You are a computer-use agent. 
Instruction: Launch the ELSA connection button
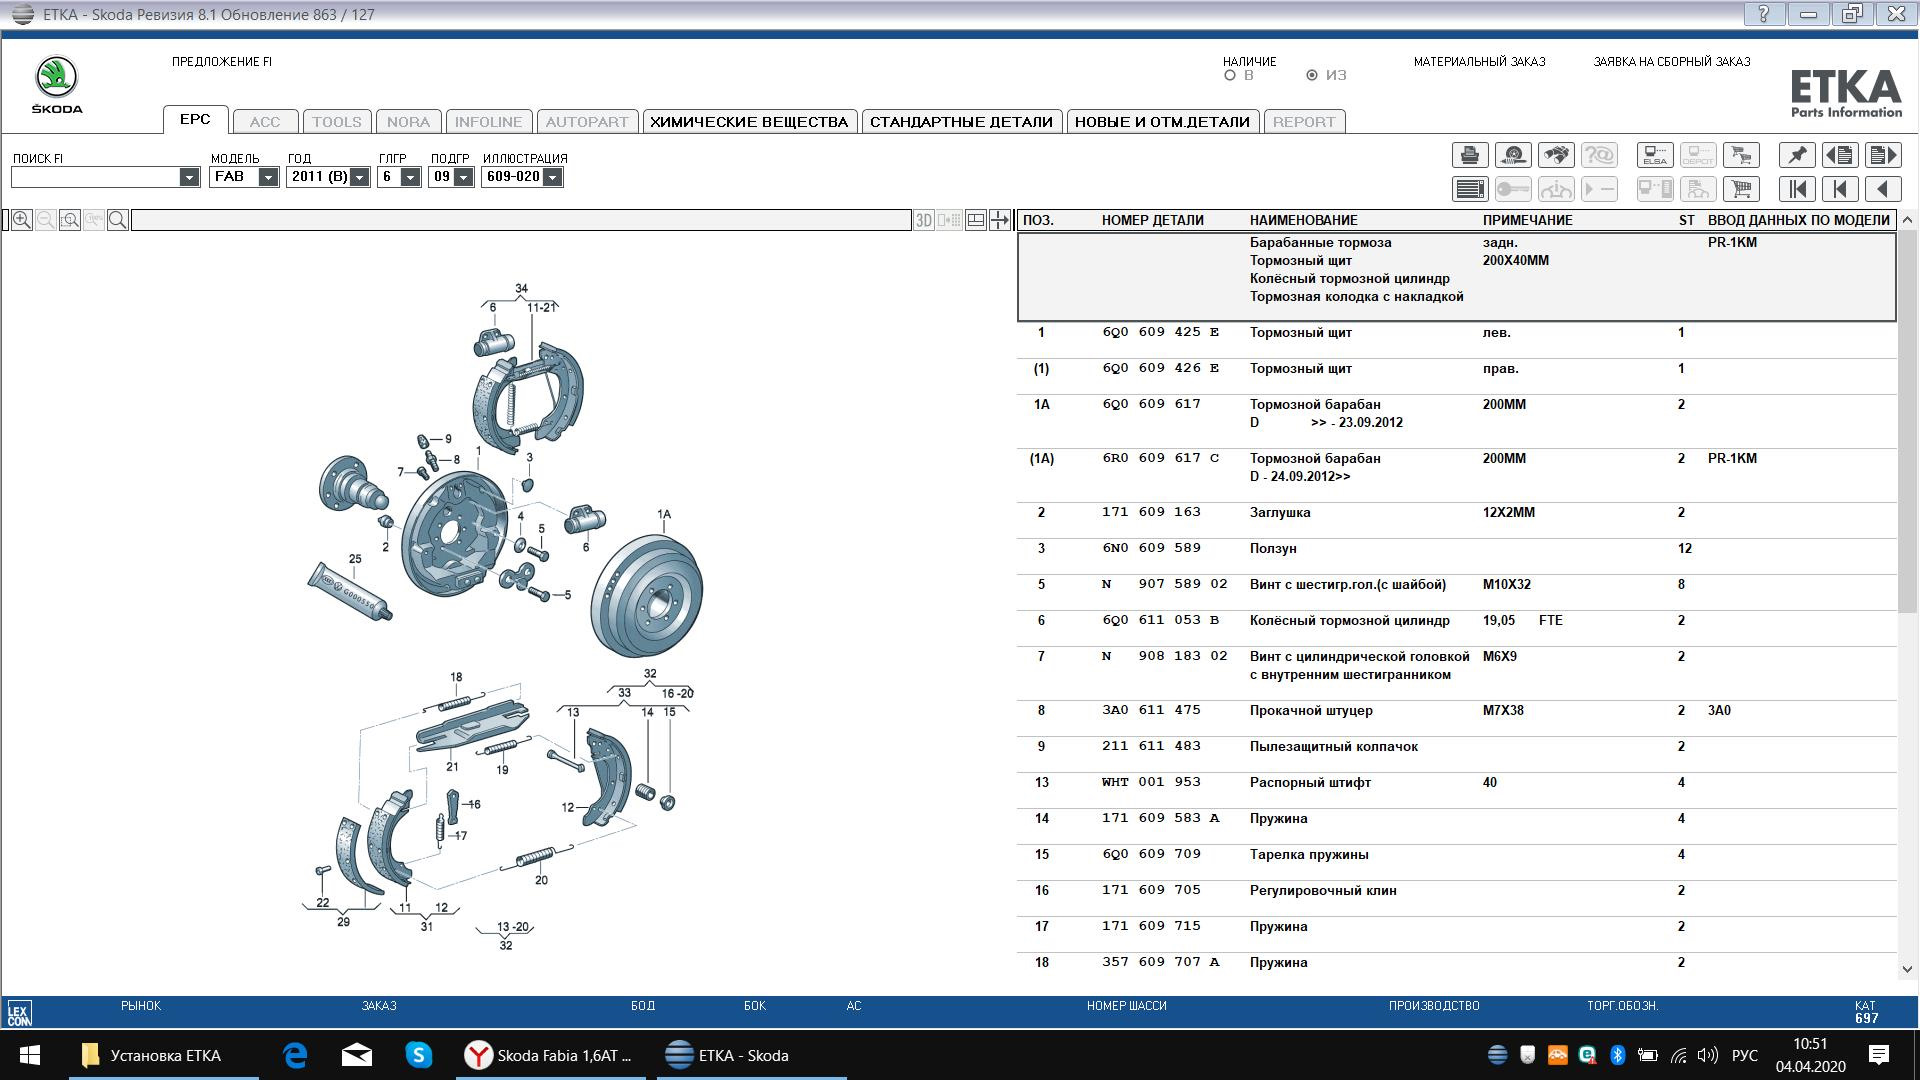(x=1655, y=155)
